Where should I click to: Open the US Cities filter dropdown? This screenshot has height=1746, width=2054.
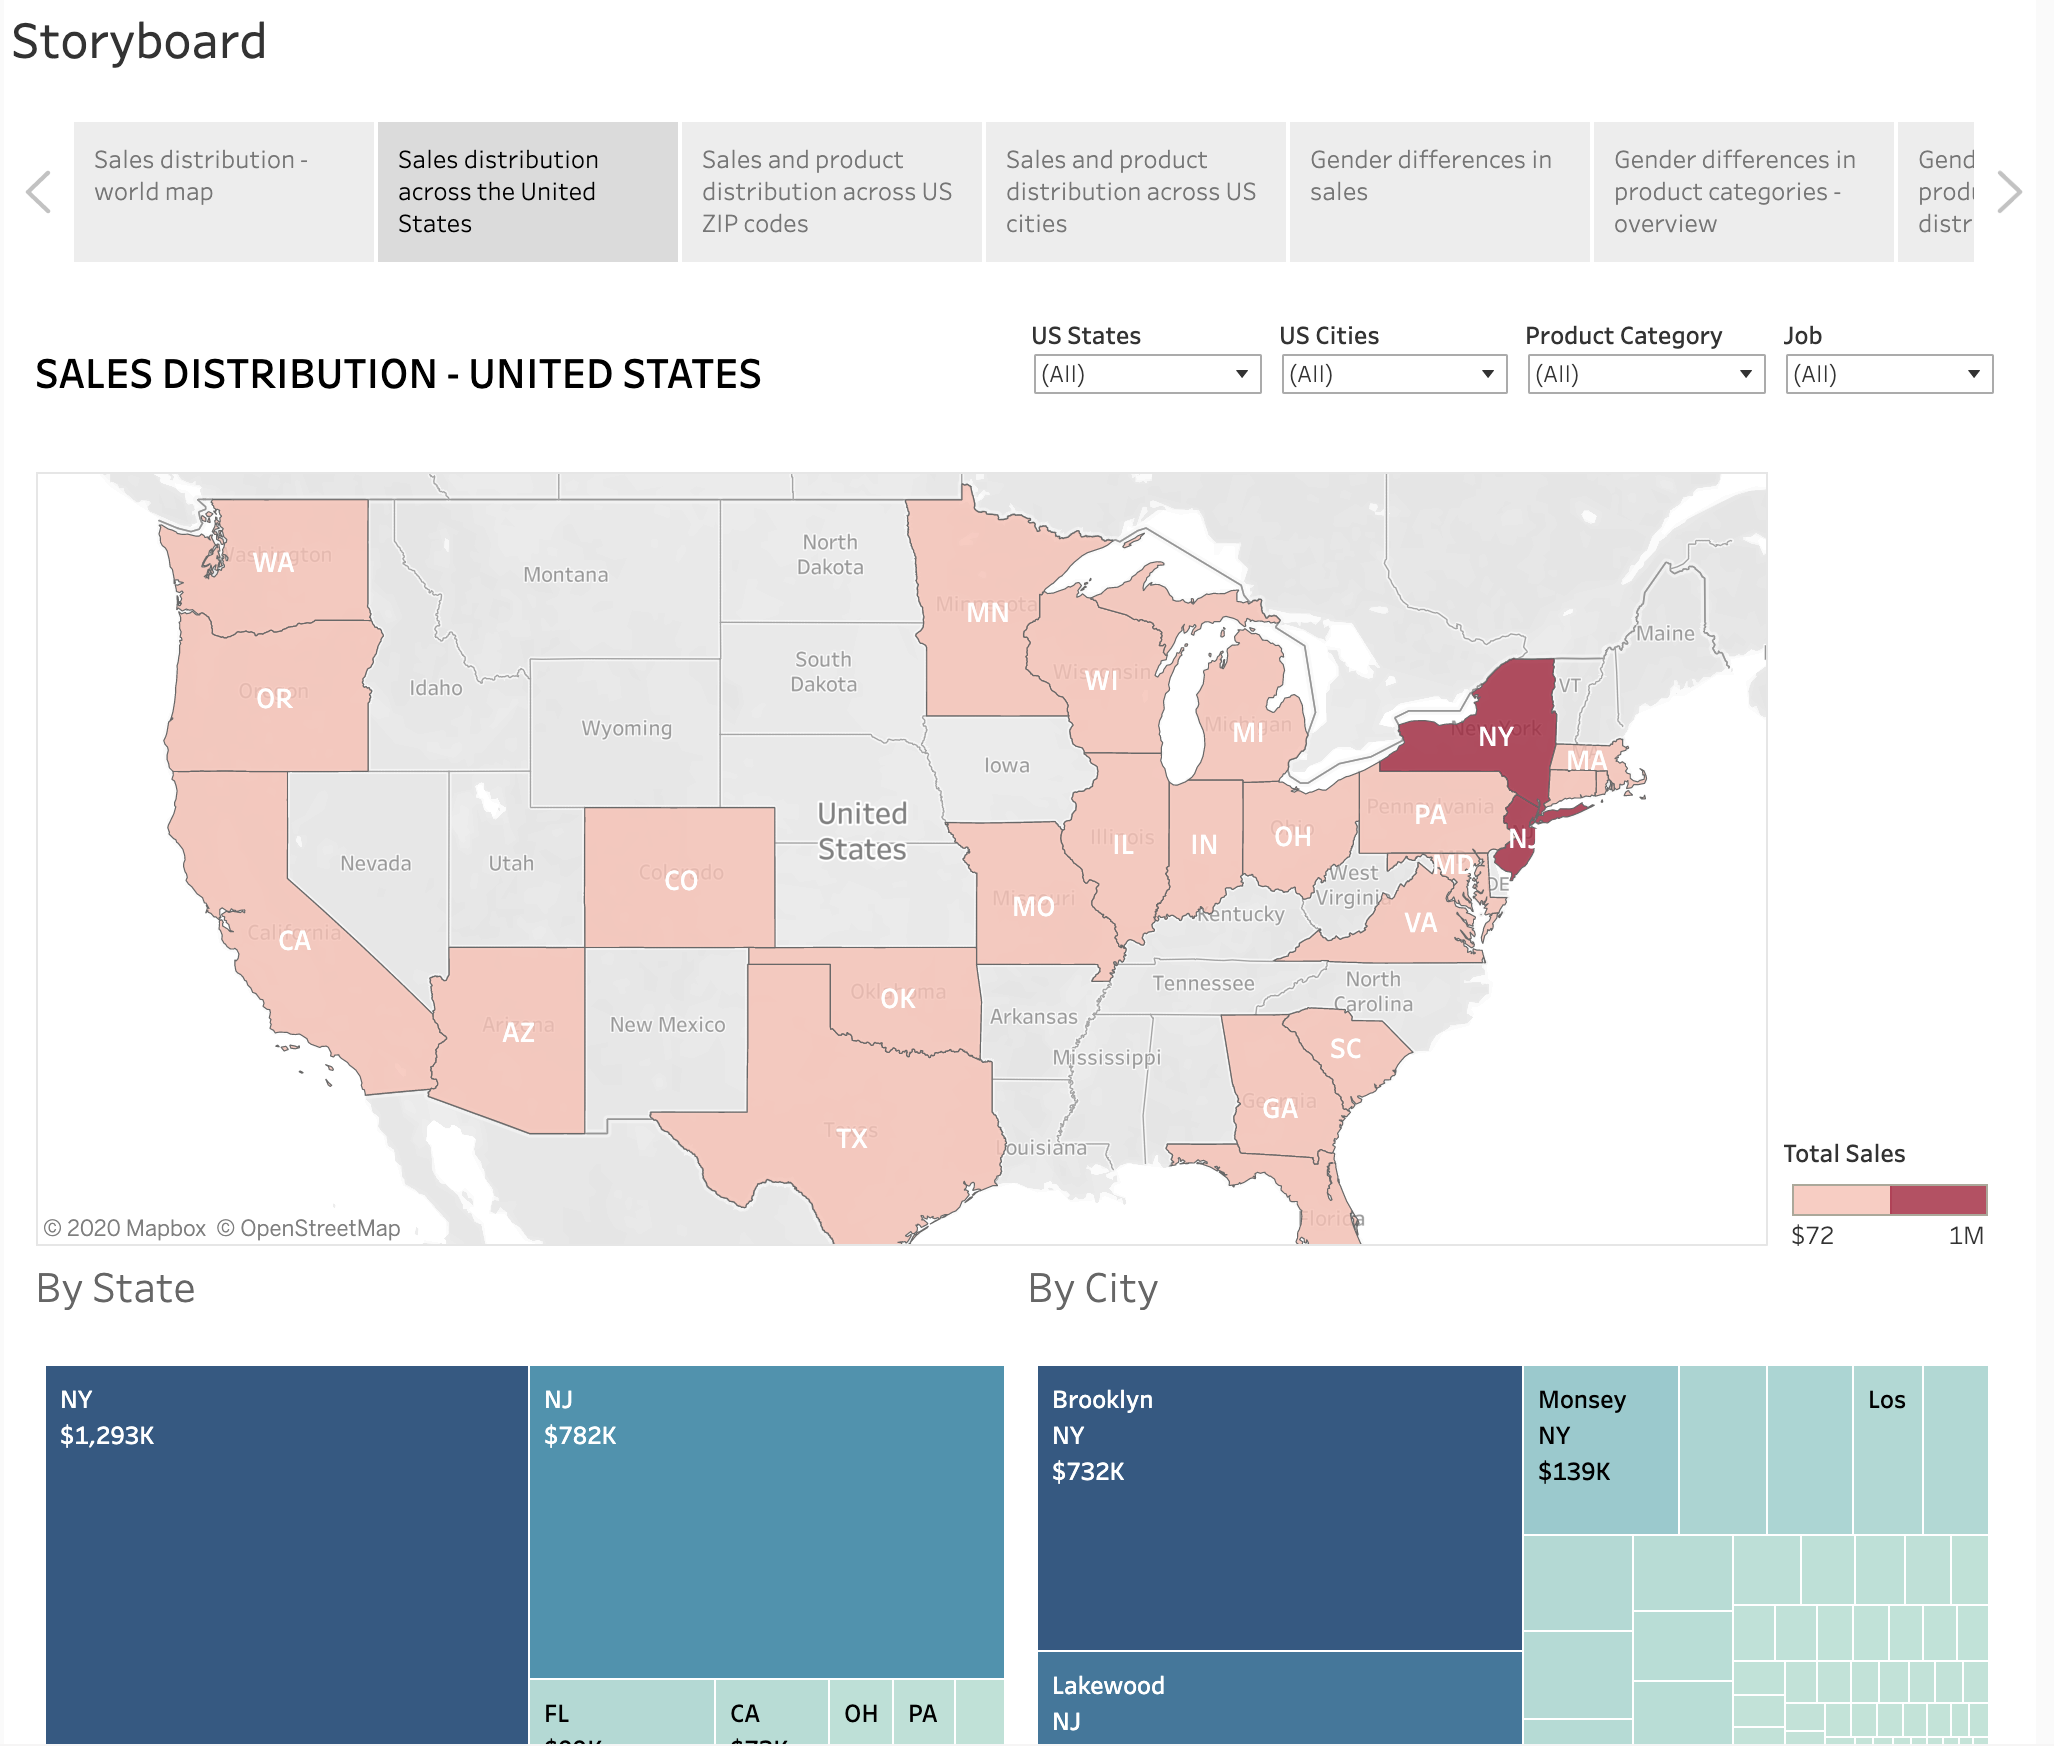tap(1393, 374)
